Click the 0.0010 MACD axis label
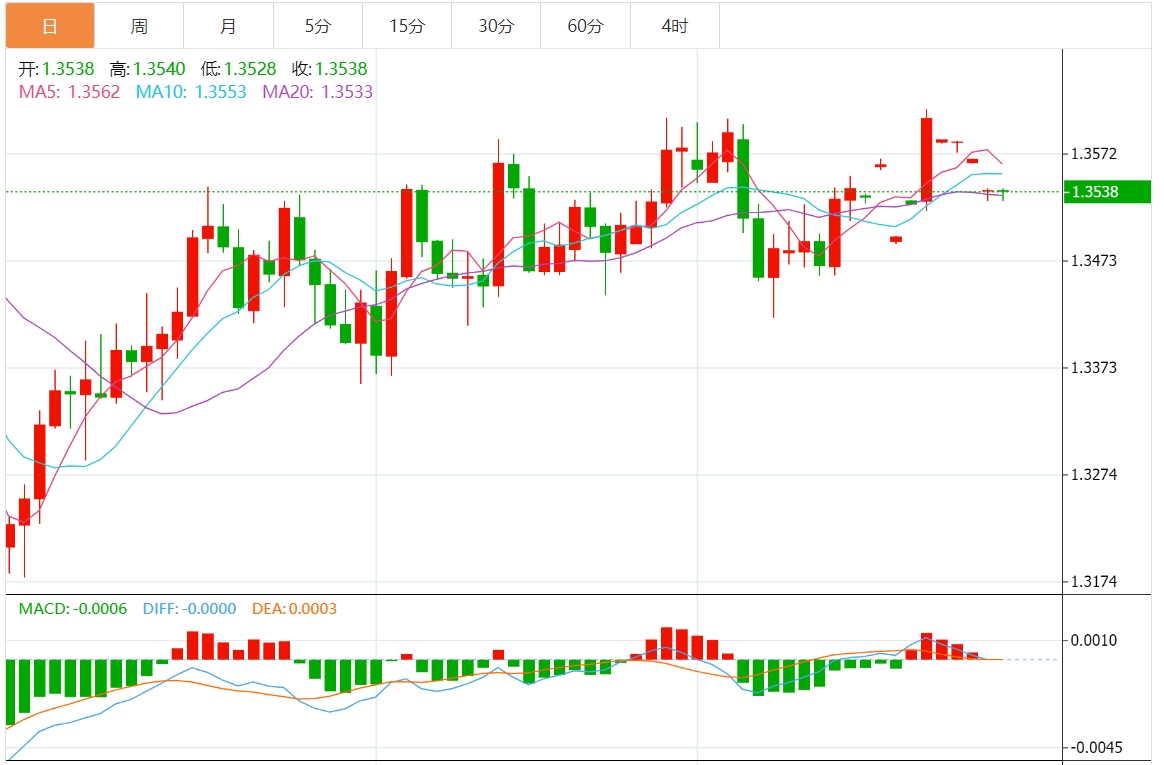1164x765 pixels. [x=1093, y=640]
